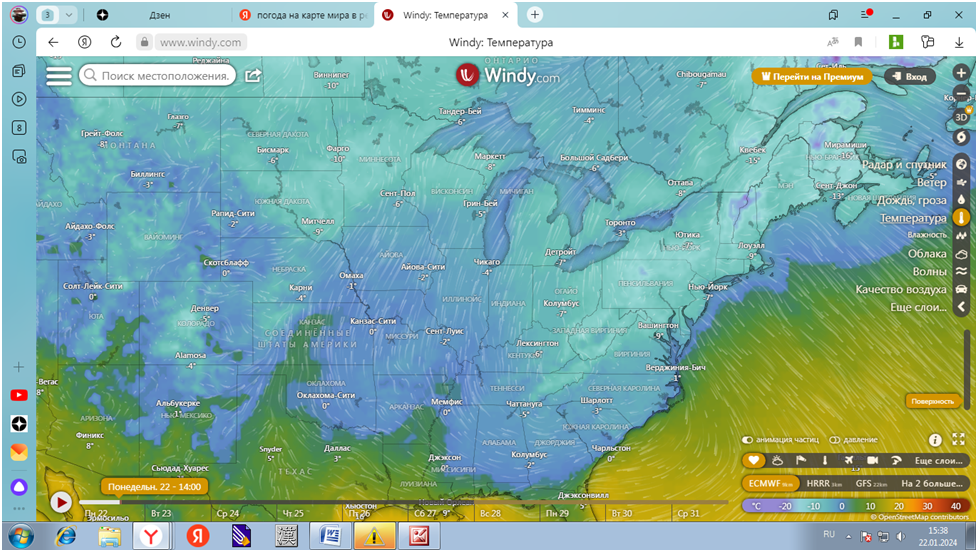Open Word from the taskbar
This screenshot has height=552, width=978.
click(329, 536)
